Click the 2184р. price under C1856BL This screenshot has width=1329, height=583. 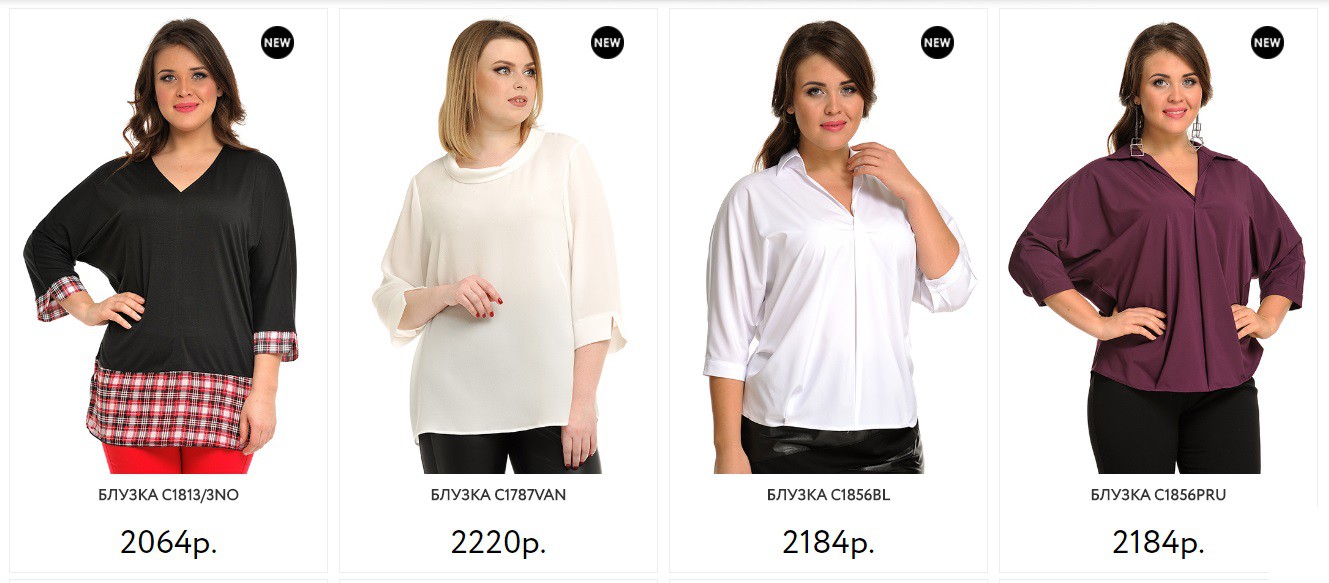(828, 542)
